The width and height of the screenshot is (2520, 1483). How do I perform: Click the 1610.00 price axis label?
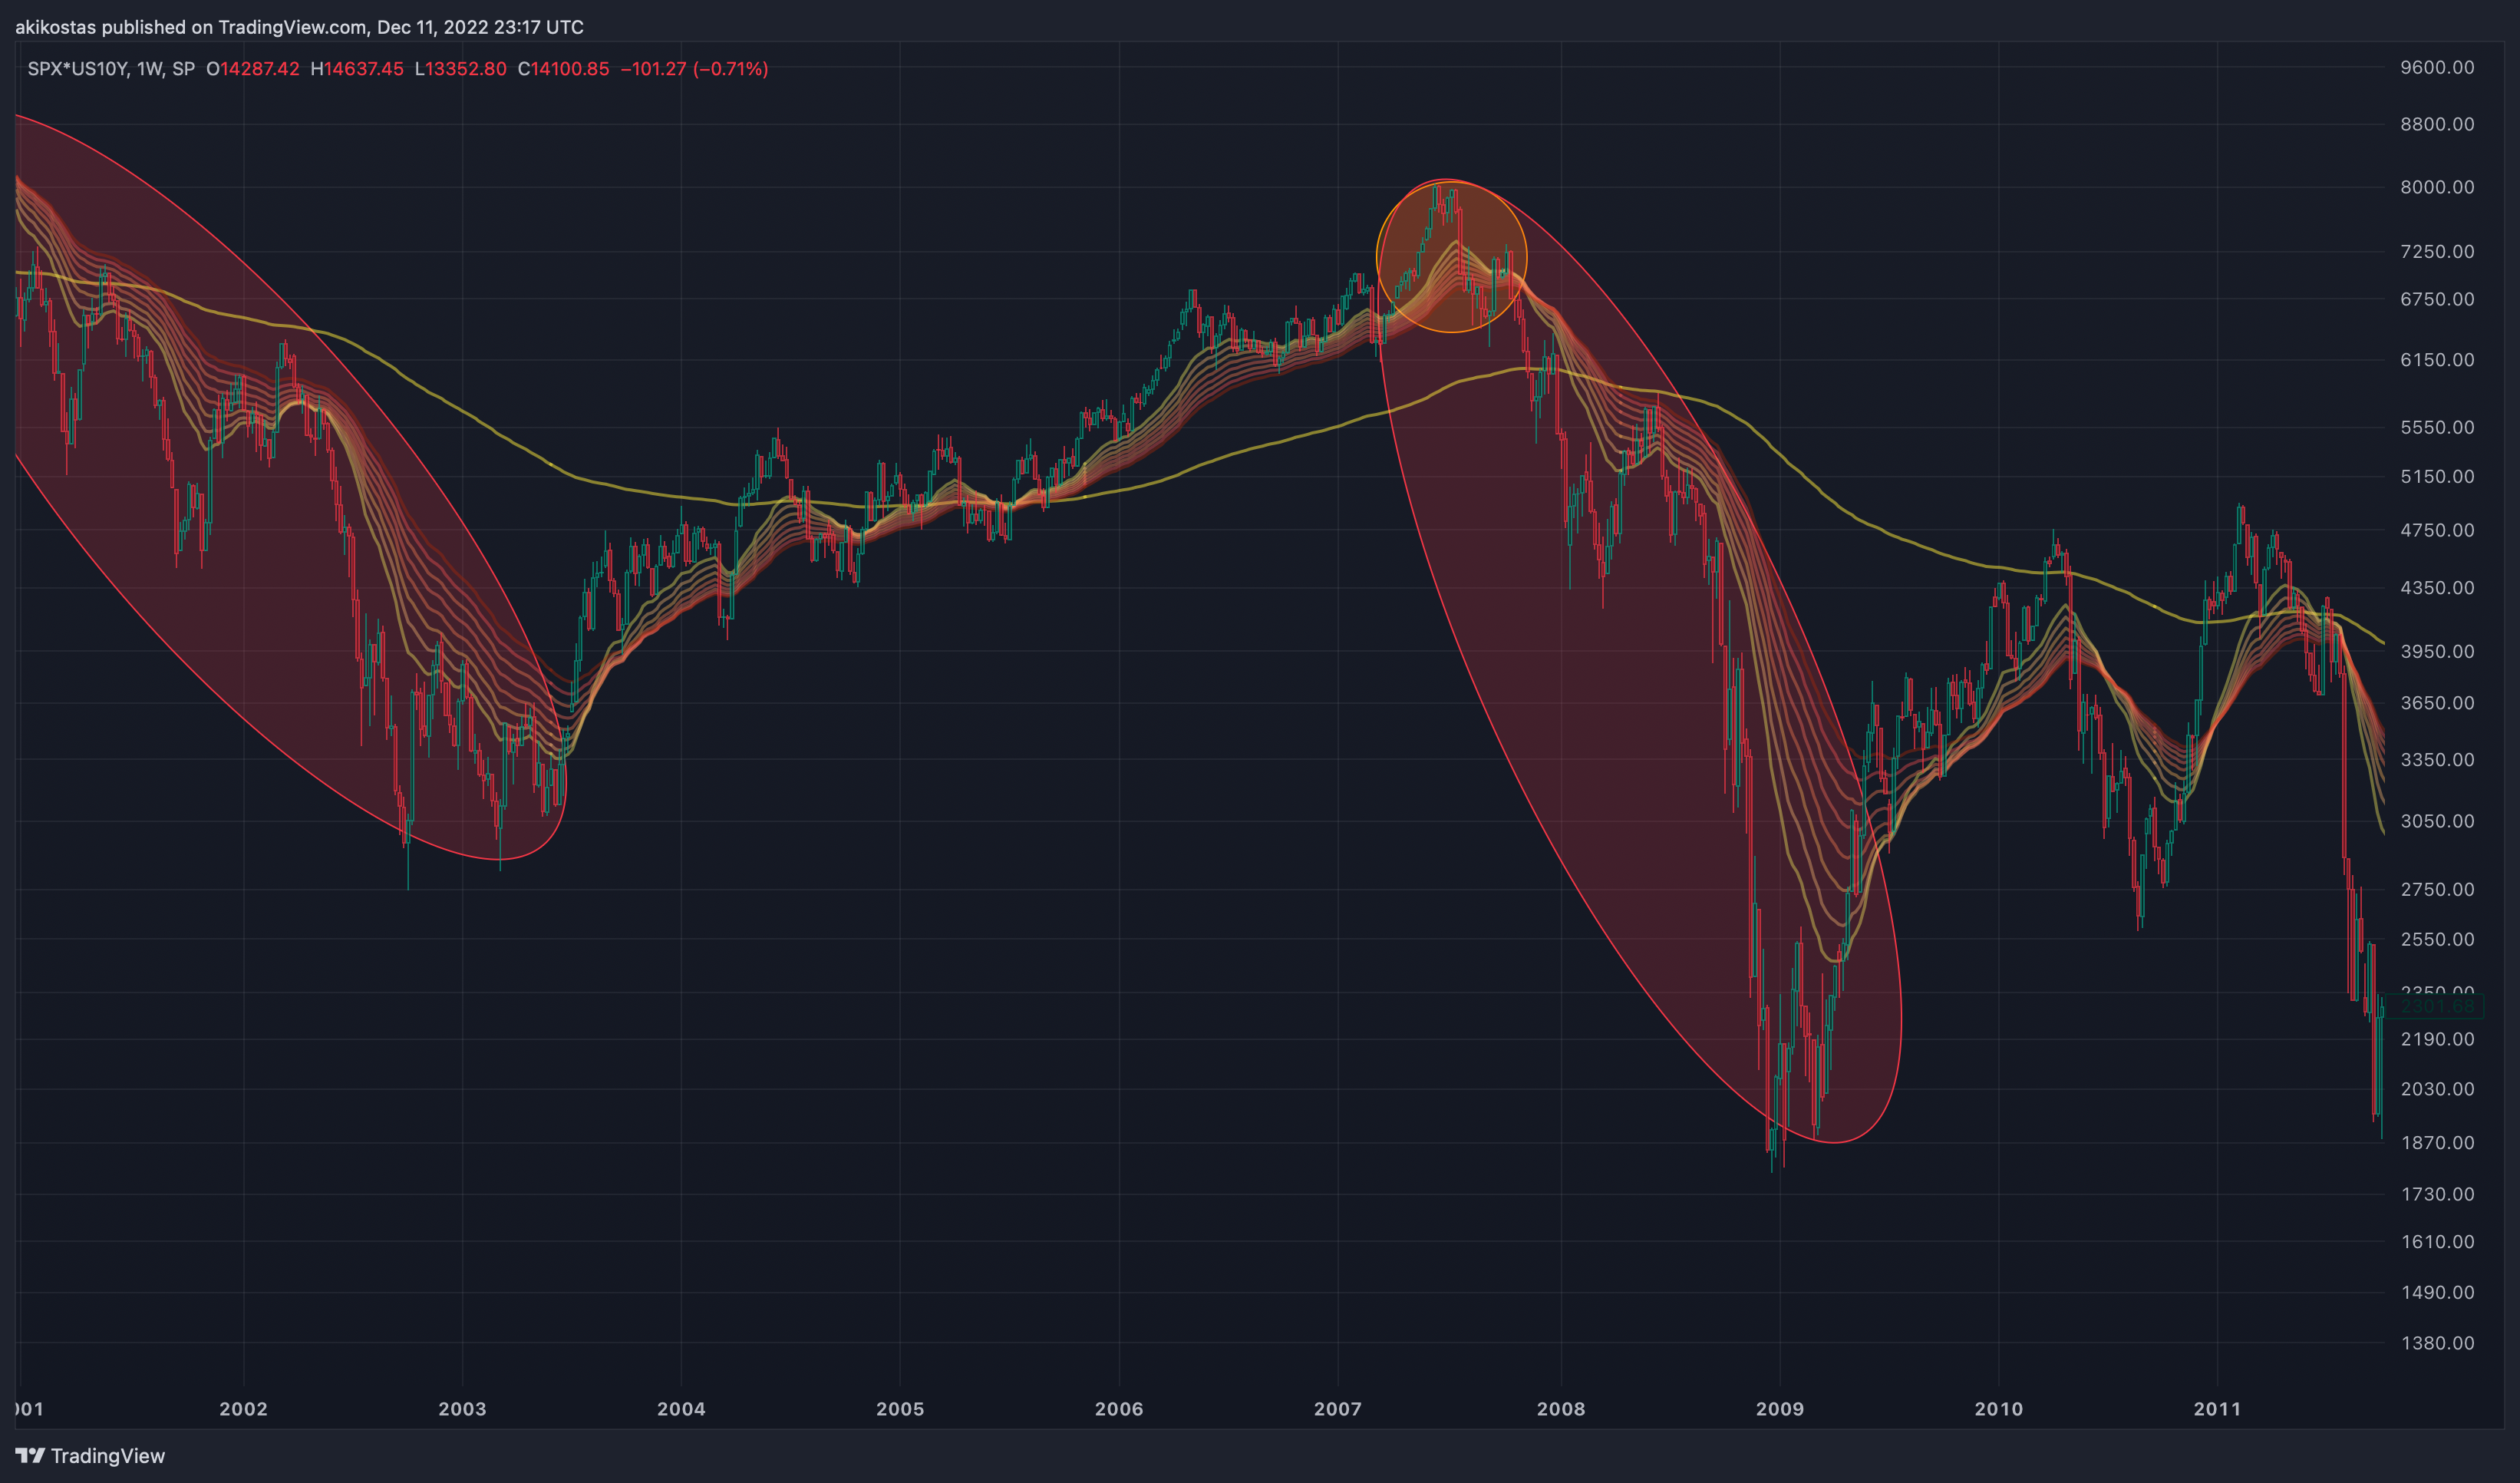click(x=2438, y=1241)
